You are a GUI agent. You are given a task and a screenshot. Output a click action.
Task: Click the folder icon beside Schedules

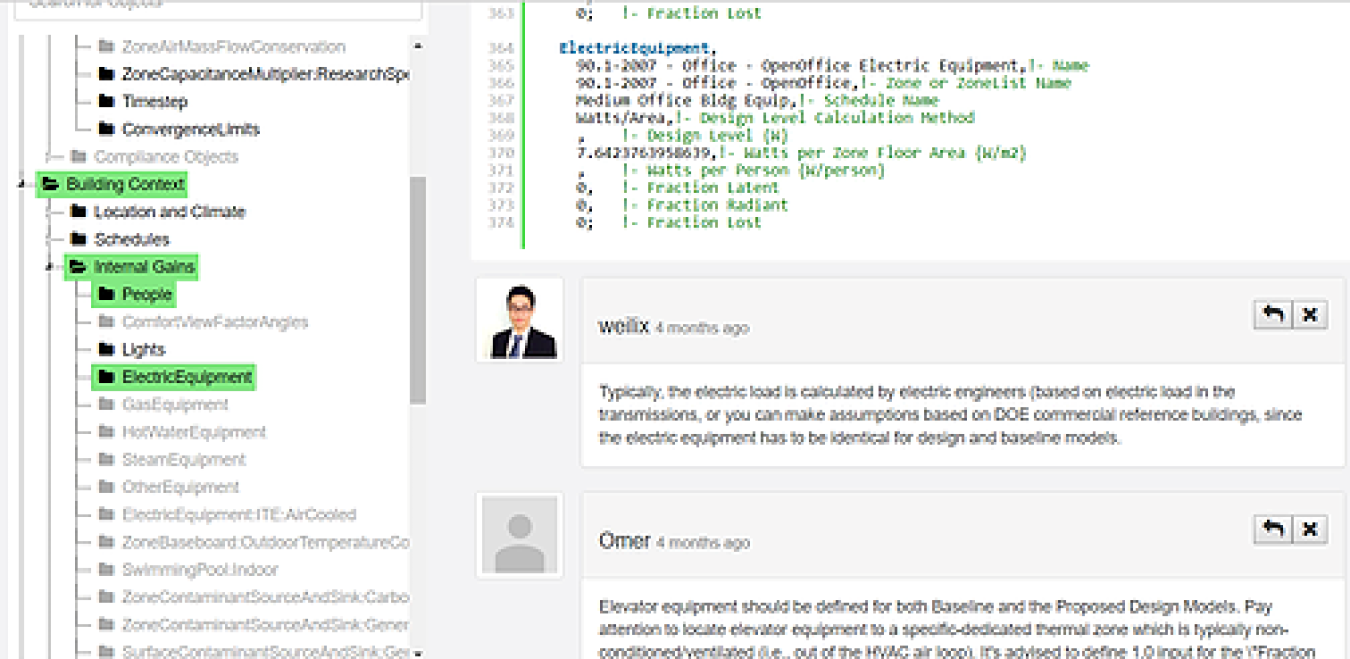tap(79, 239)
